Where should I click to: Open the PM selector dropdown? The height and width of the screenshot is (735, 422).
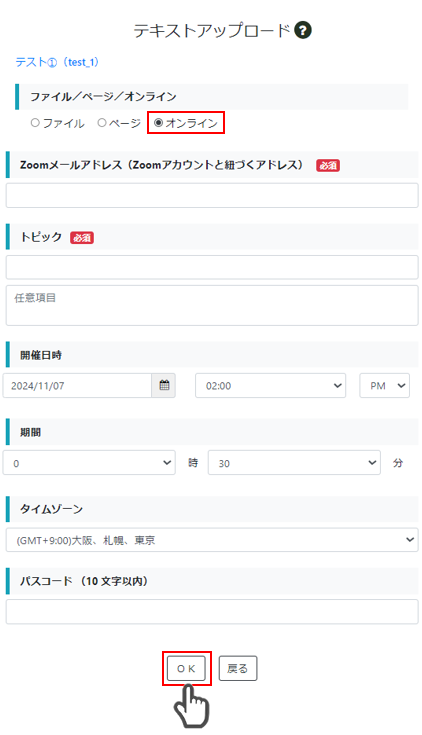384,385
